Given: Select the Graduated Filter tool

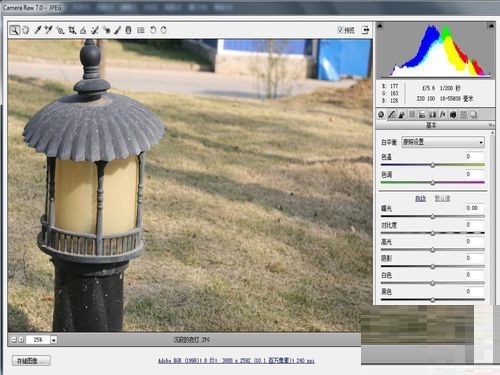Looking at the screenshot, I should (x=128, y=30).
